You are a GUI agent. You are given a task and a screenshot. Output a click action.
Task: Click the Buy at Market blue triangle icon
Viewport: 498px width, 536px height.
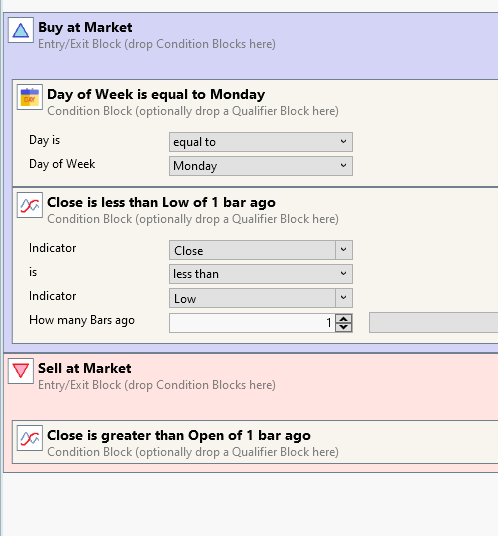point(21,30)
